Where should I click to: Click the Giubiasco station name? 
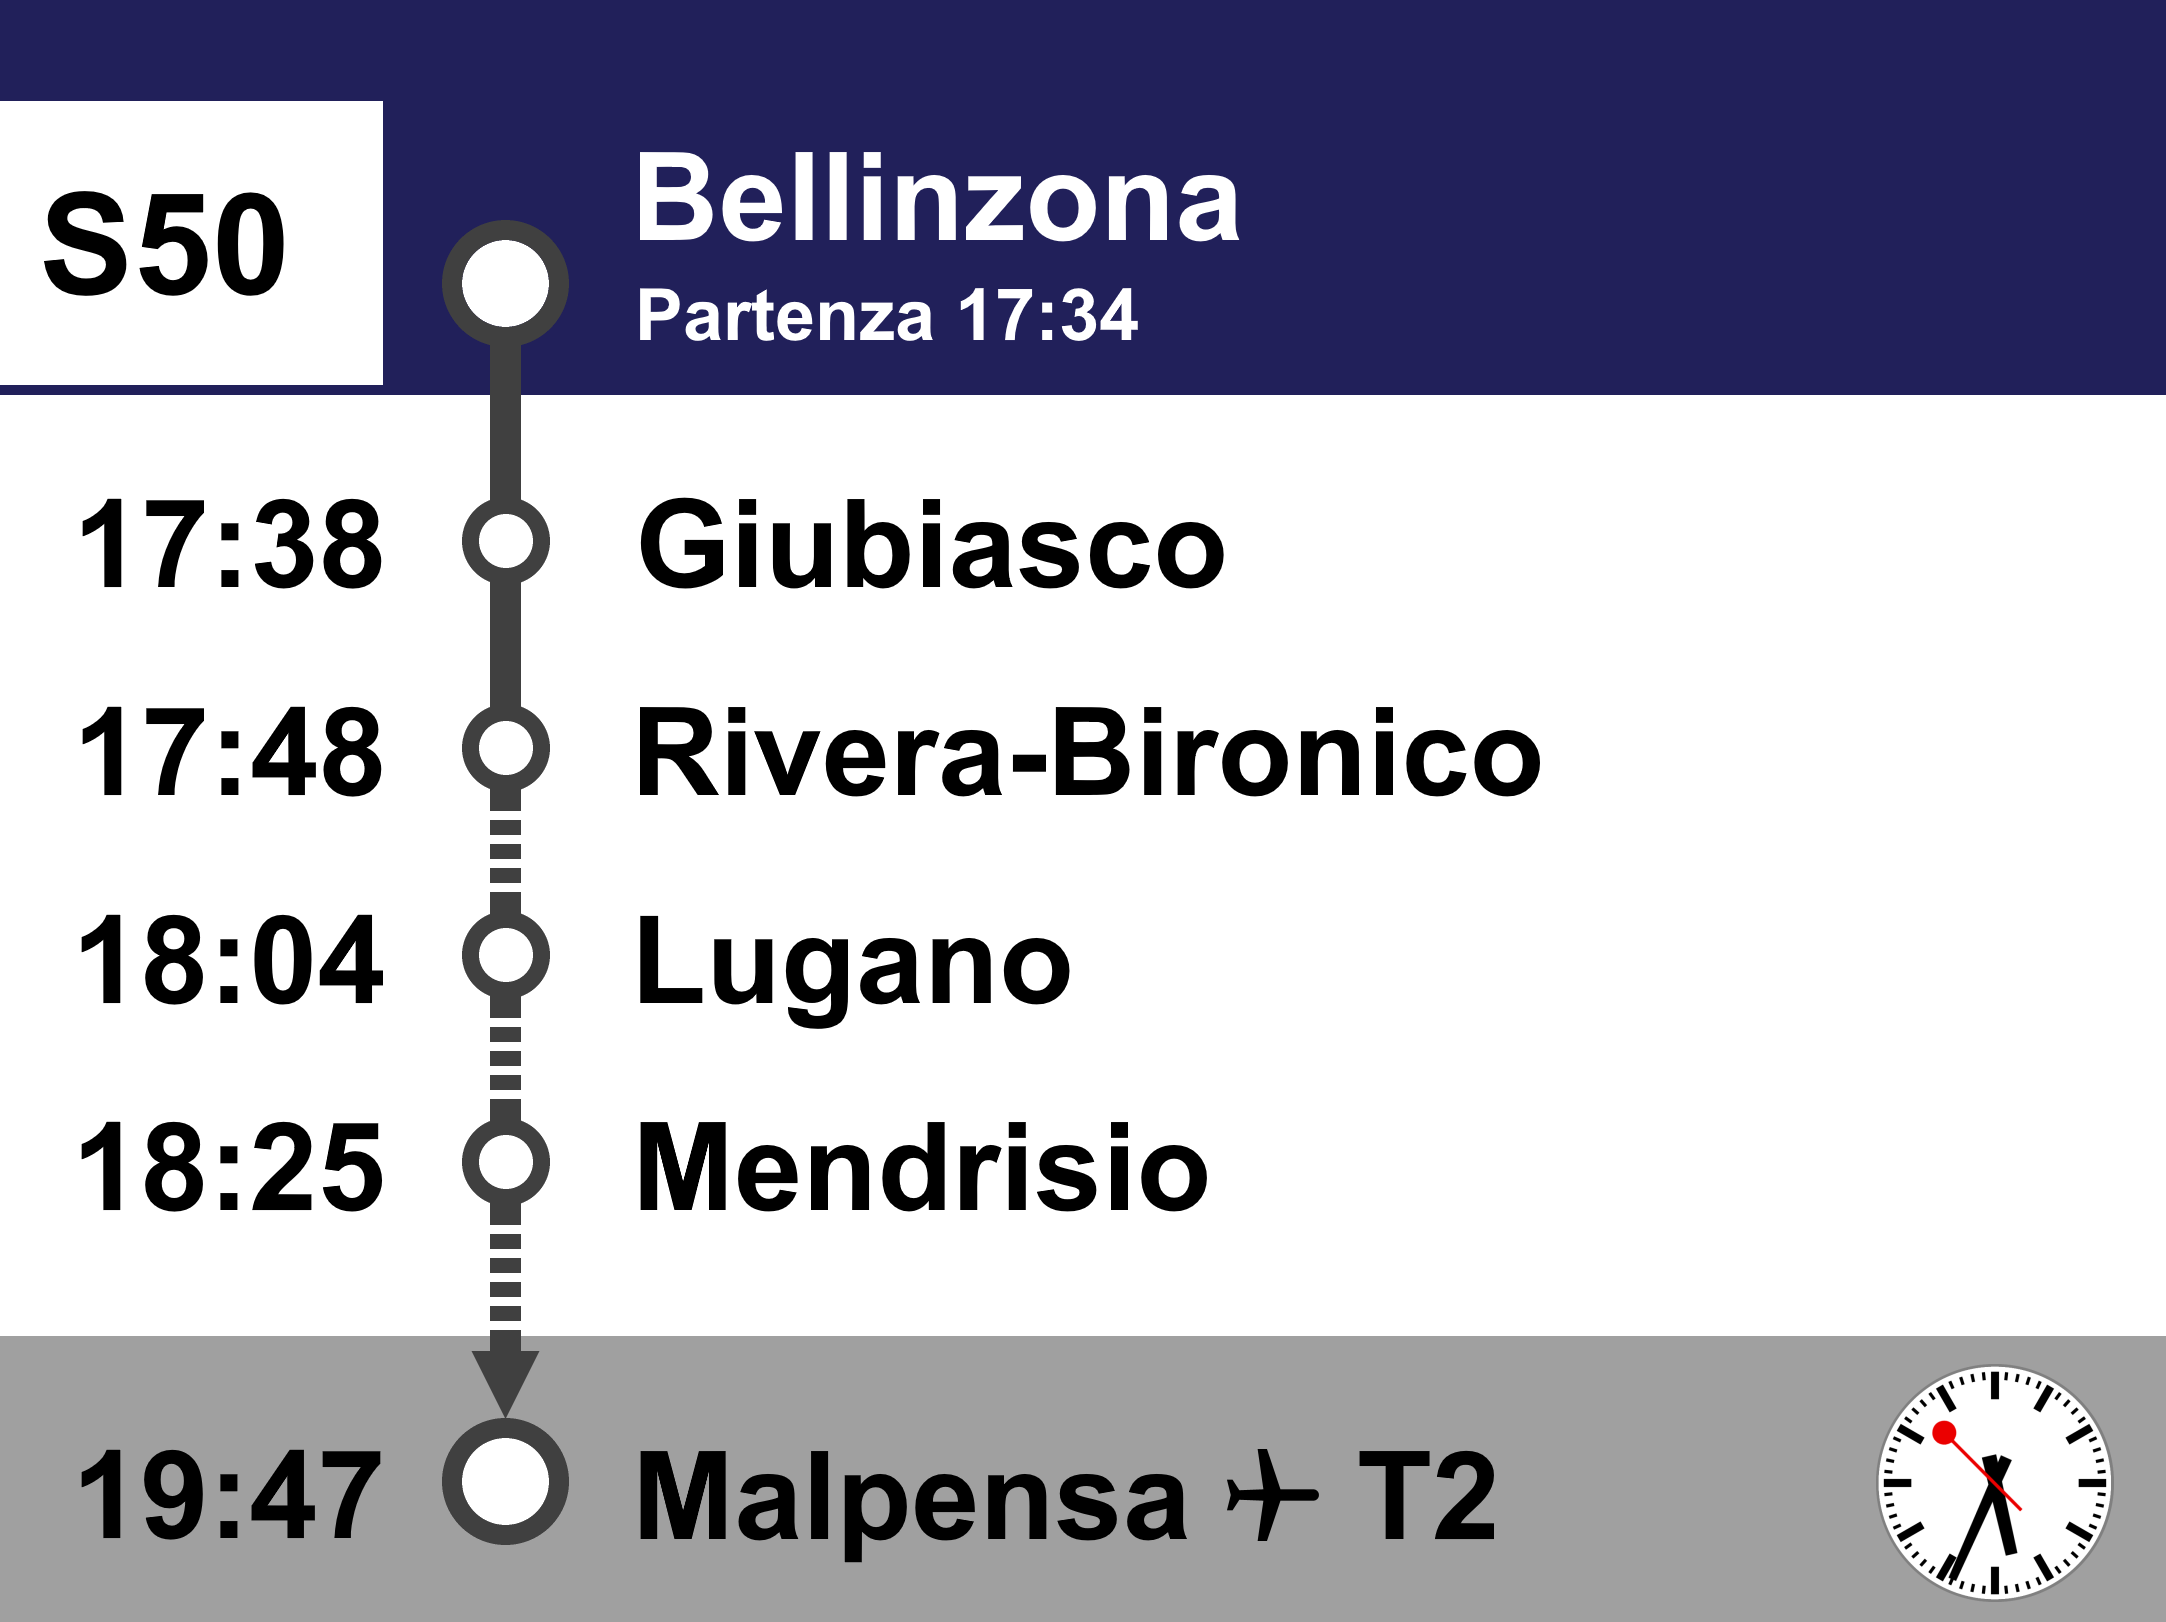(931, 546)
